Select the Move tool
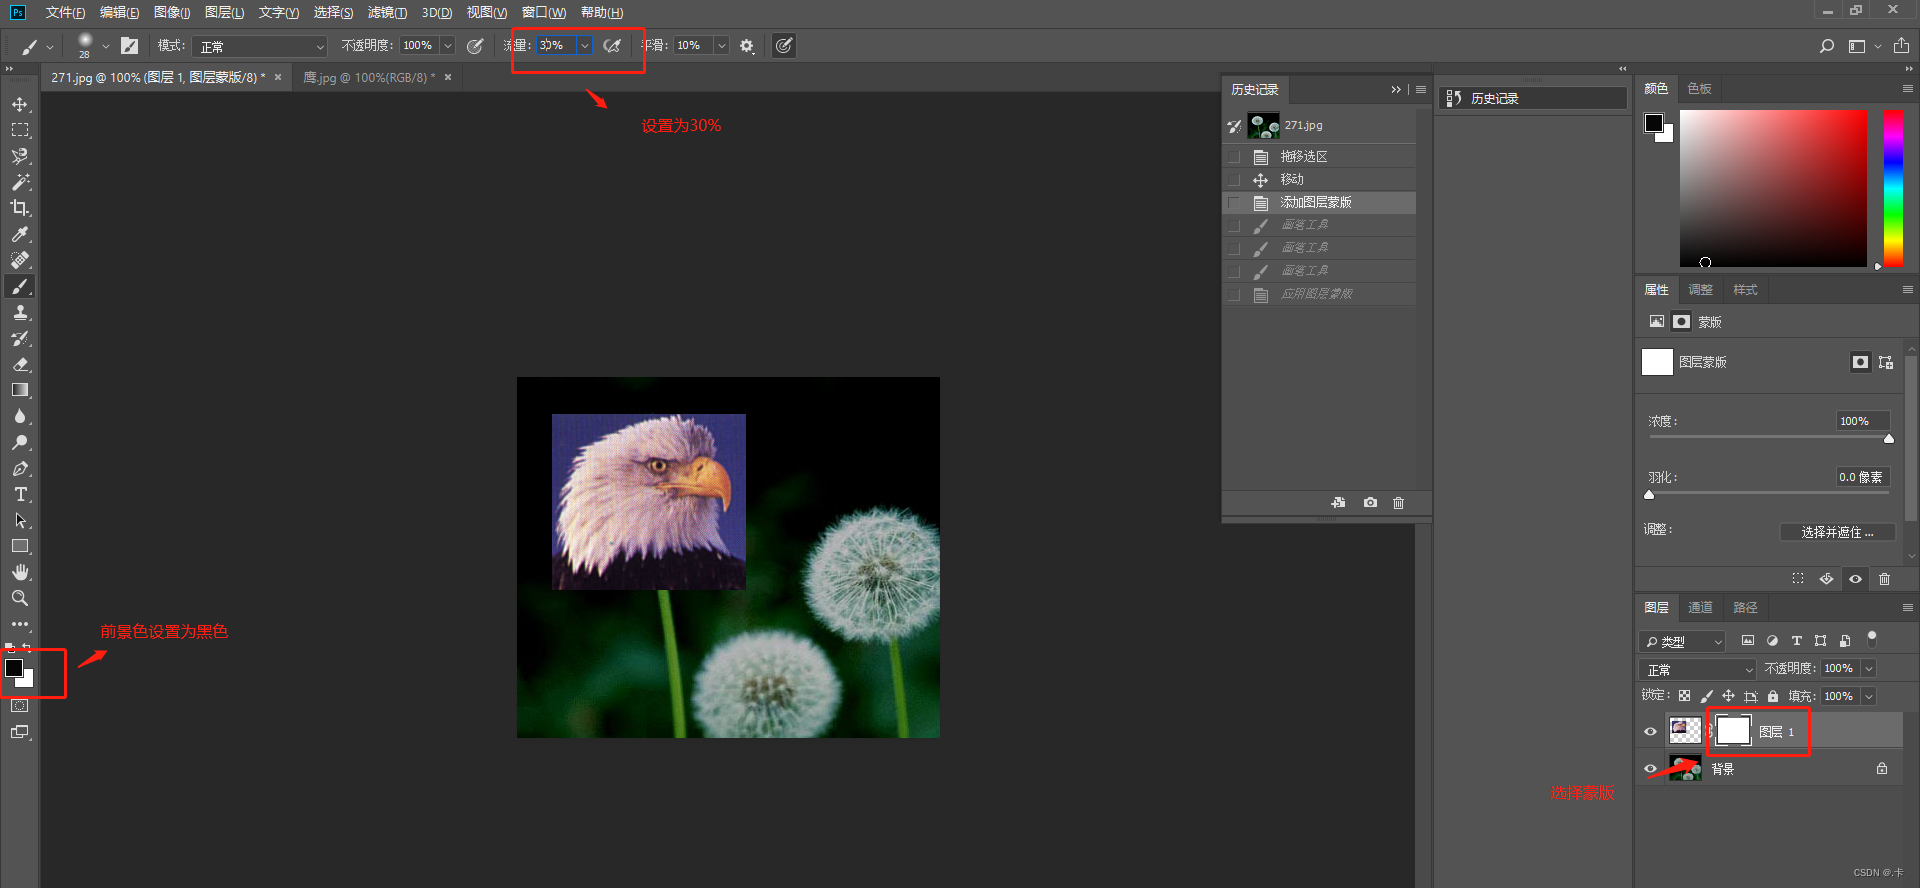Viewport: 1920px width, 888px height. pos(20,105)
